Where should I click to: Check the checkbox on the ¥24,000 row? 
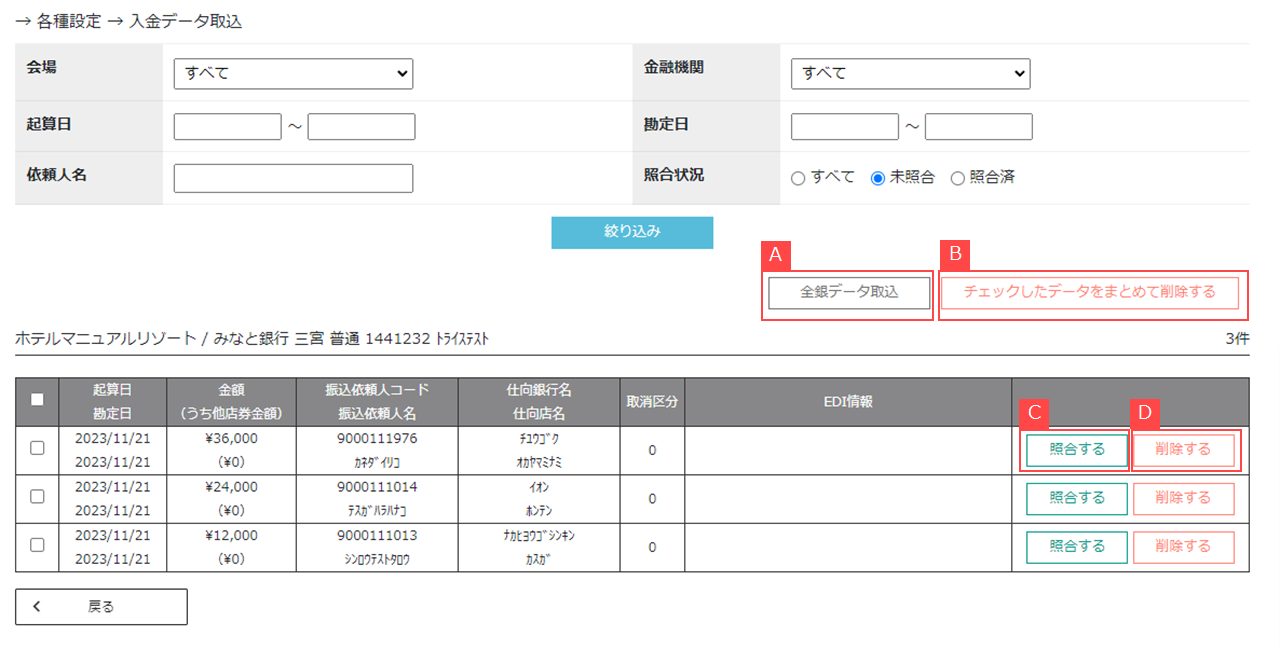(x=37, y=497)
